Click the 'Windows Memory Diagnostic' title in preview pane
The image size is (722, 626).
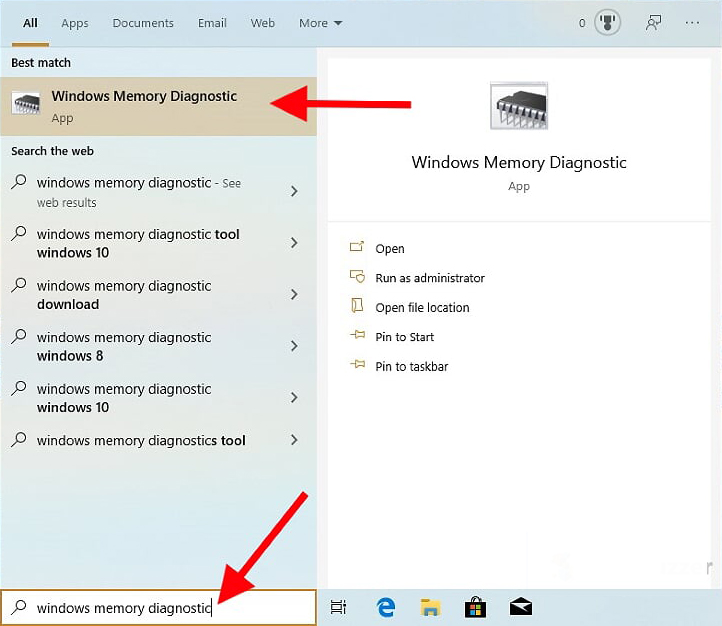pyautogui.click(x=519, y=162)
